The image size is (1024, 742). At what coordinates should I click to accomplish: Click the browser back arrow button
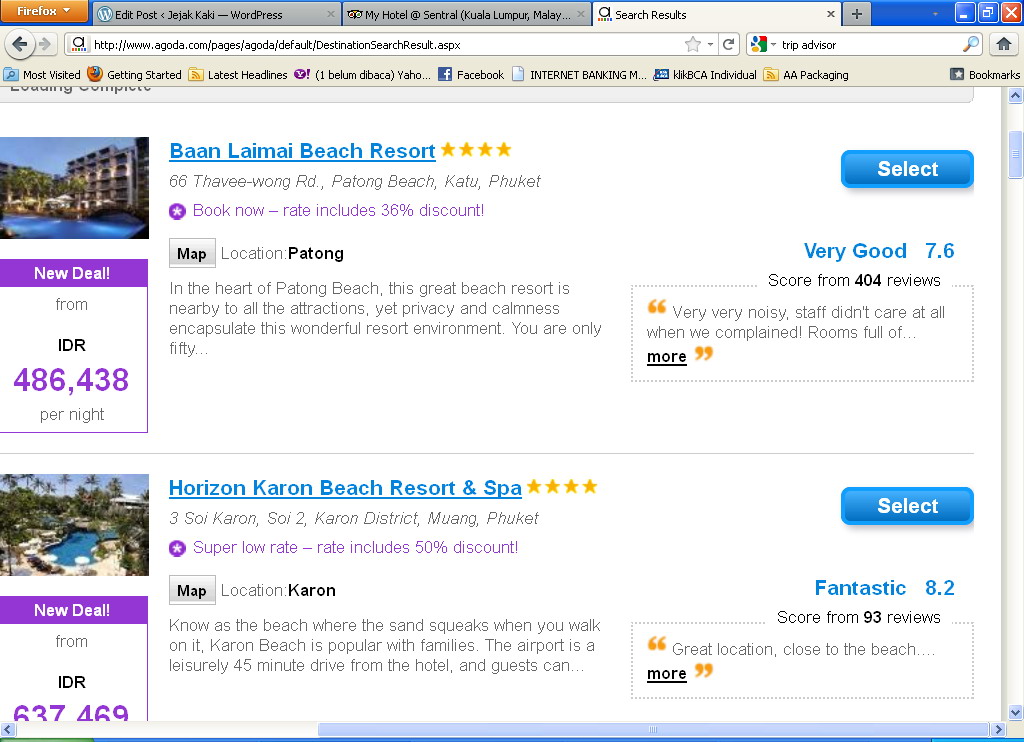[x=20, y=44]
